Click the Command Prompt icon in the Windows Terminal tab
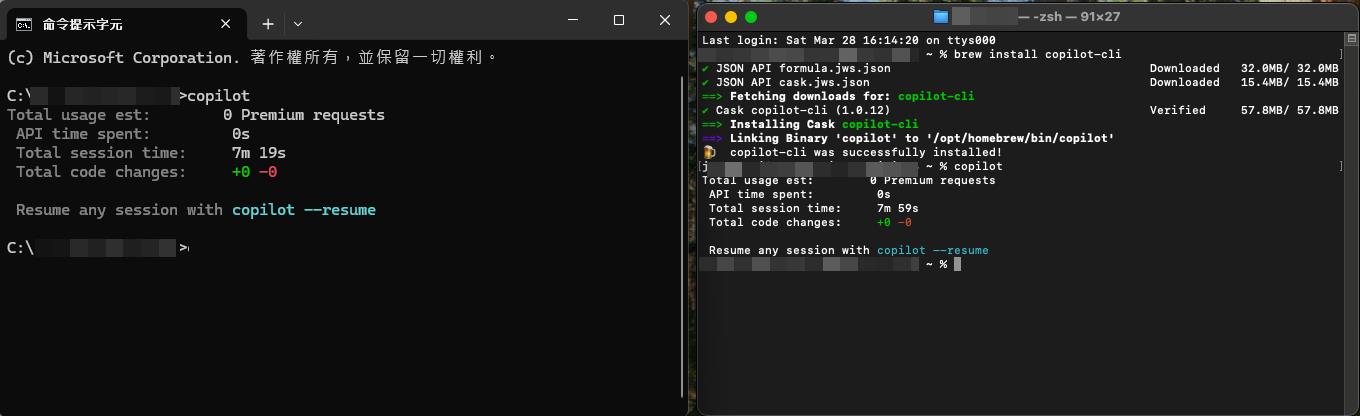 tap(24, 23)
